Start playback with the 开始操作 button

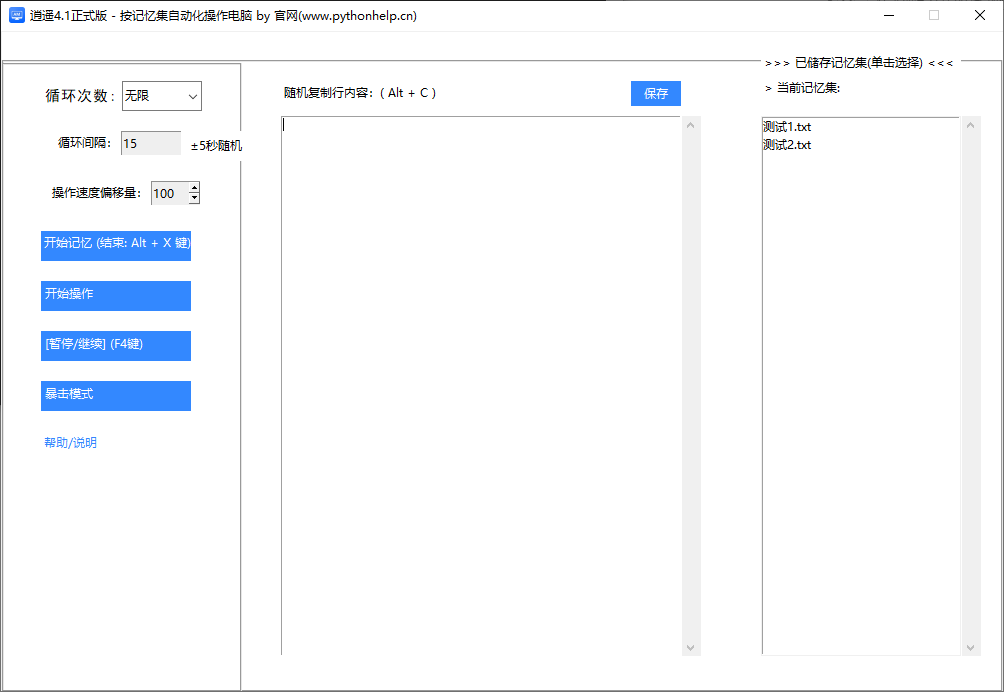115,295
